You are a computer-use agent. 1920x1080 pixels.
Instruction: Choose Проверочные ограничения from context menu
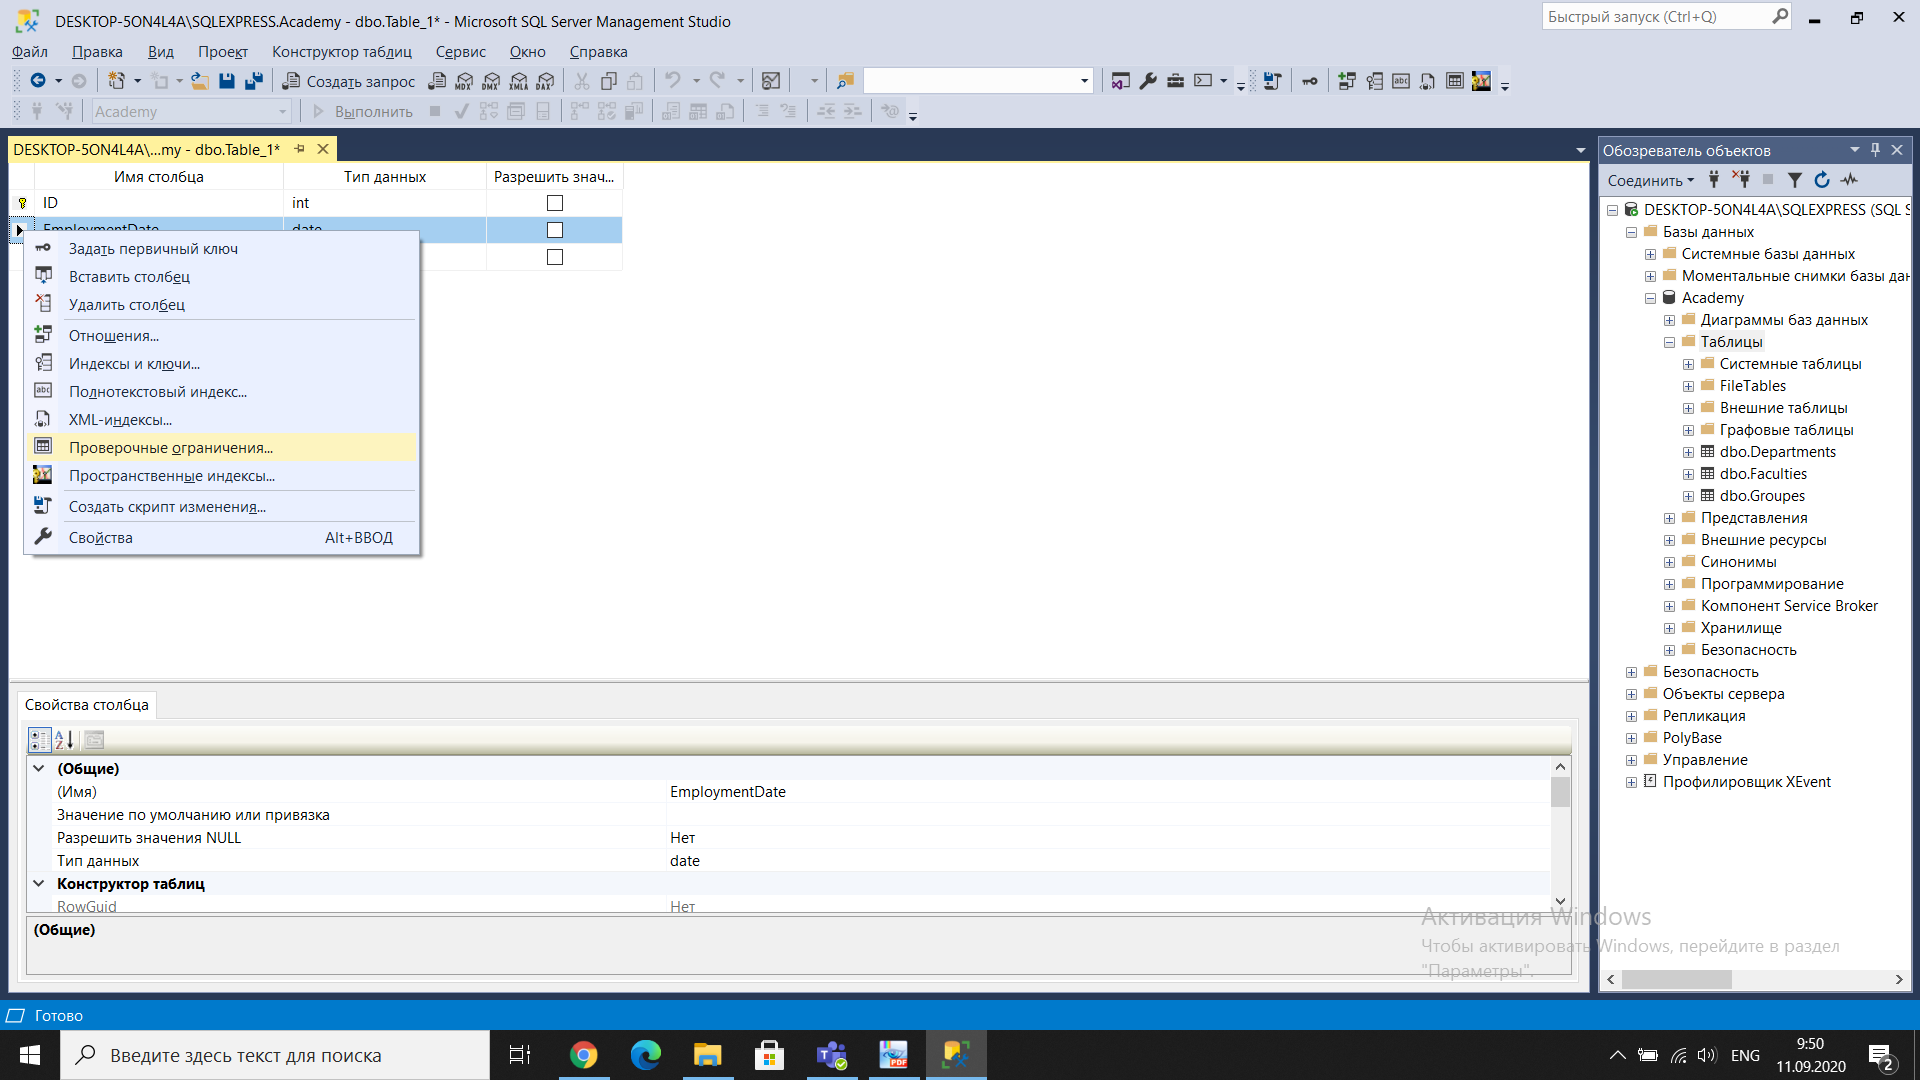(222, 448)
